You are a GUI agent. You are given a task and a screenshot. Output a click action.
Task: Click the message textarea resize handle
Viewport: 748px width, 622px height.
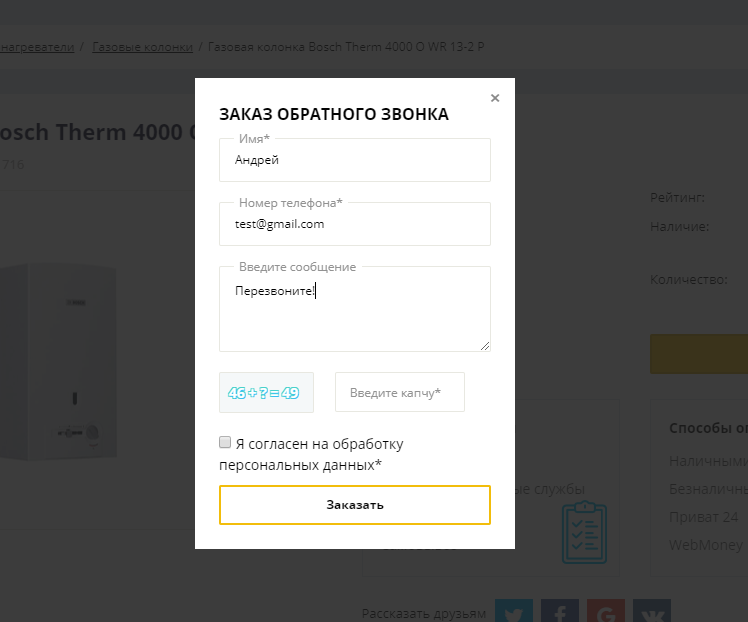tap(485, 346)
